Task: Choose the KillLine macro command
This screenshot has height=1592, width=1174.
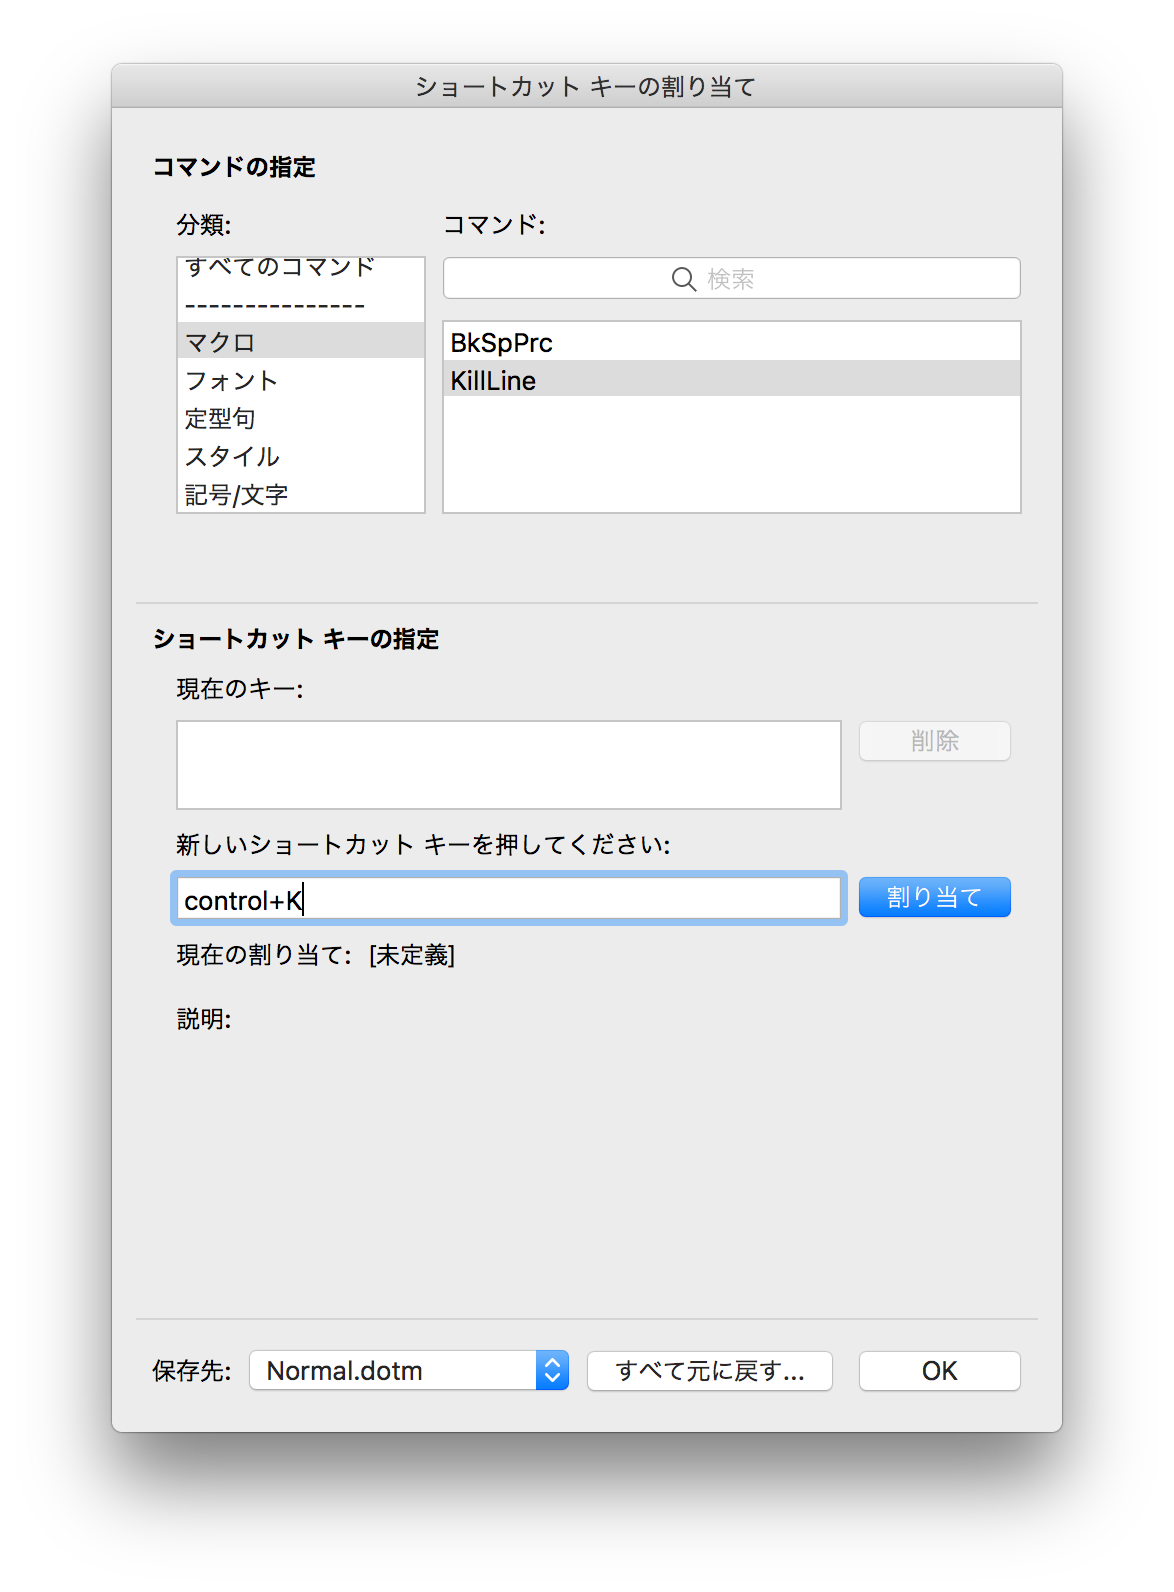Action: (731, 379)
